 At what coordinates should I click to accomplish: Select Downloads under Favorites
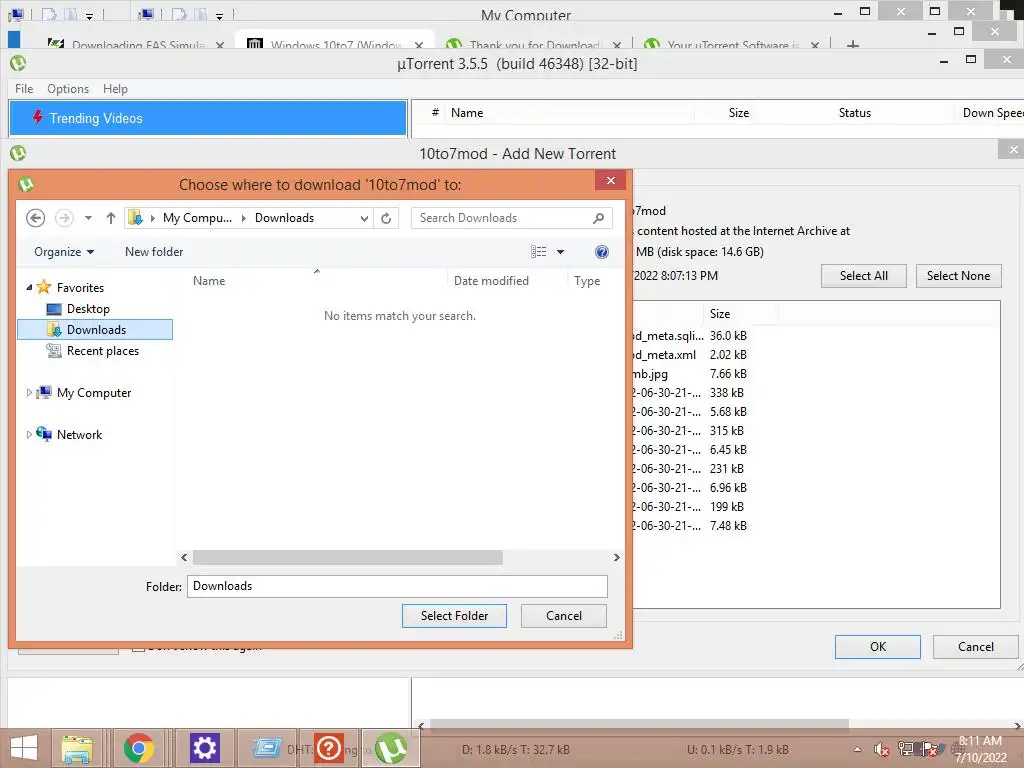[x=95, y=330]
